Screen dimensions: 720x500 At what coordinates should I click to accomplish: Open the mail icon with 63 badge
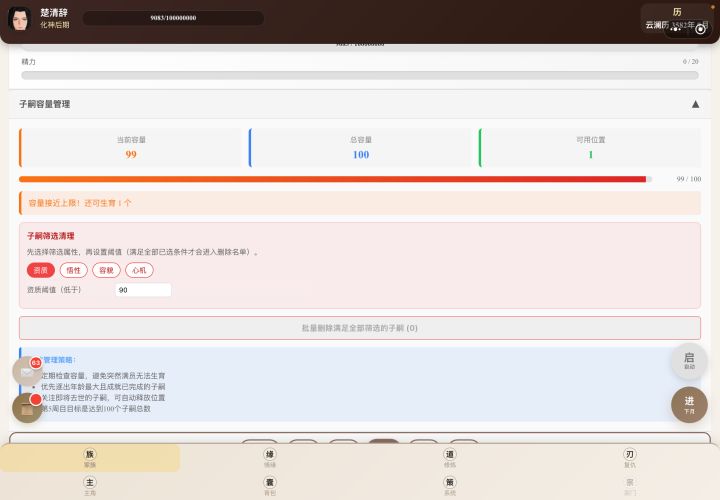tap(27, 371)
